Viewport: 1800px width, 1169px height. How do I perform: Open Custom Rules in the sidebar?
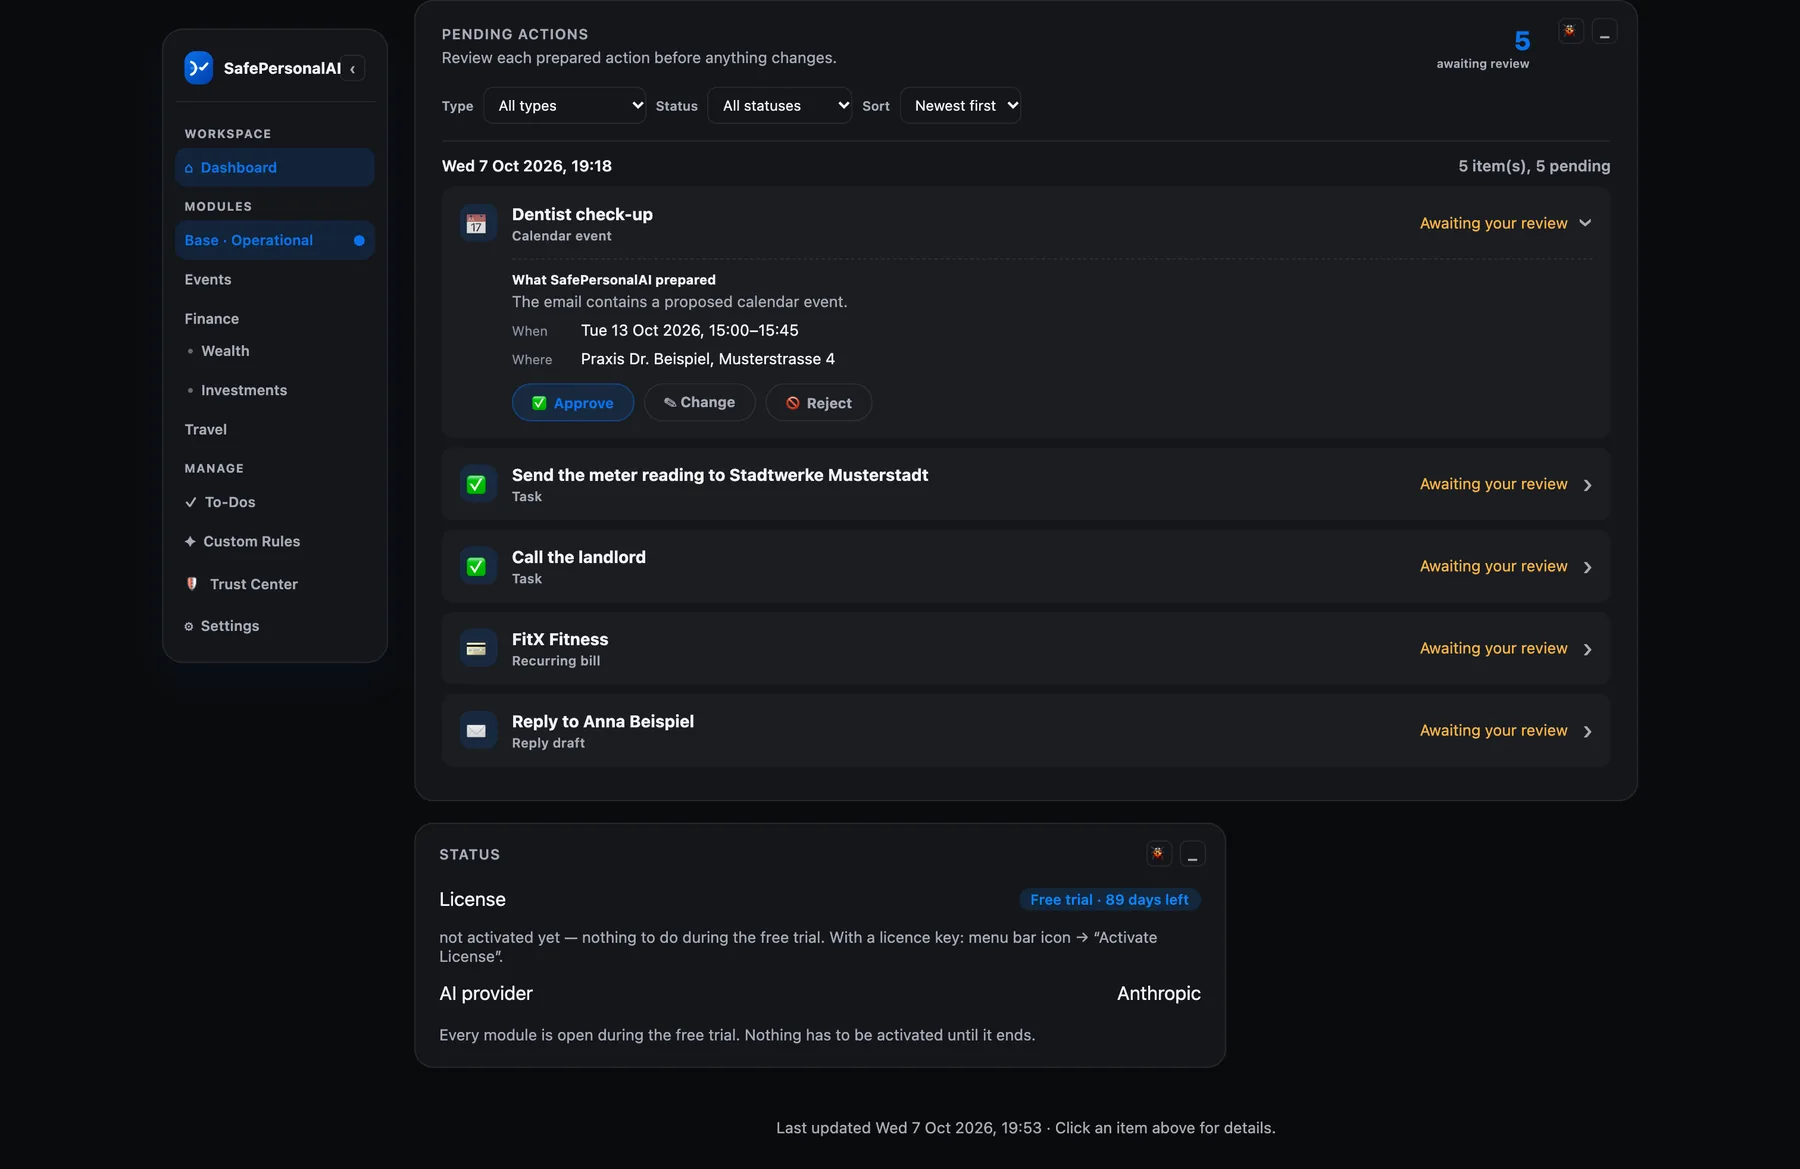pos(275,541)
